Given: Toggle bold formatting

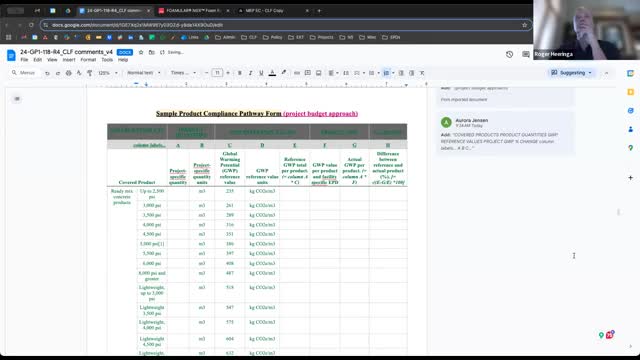Looking at the screenshot, I should [240, 73].
